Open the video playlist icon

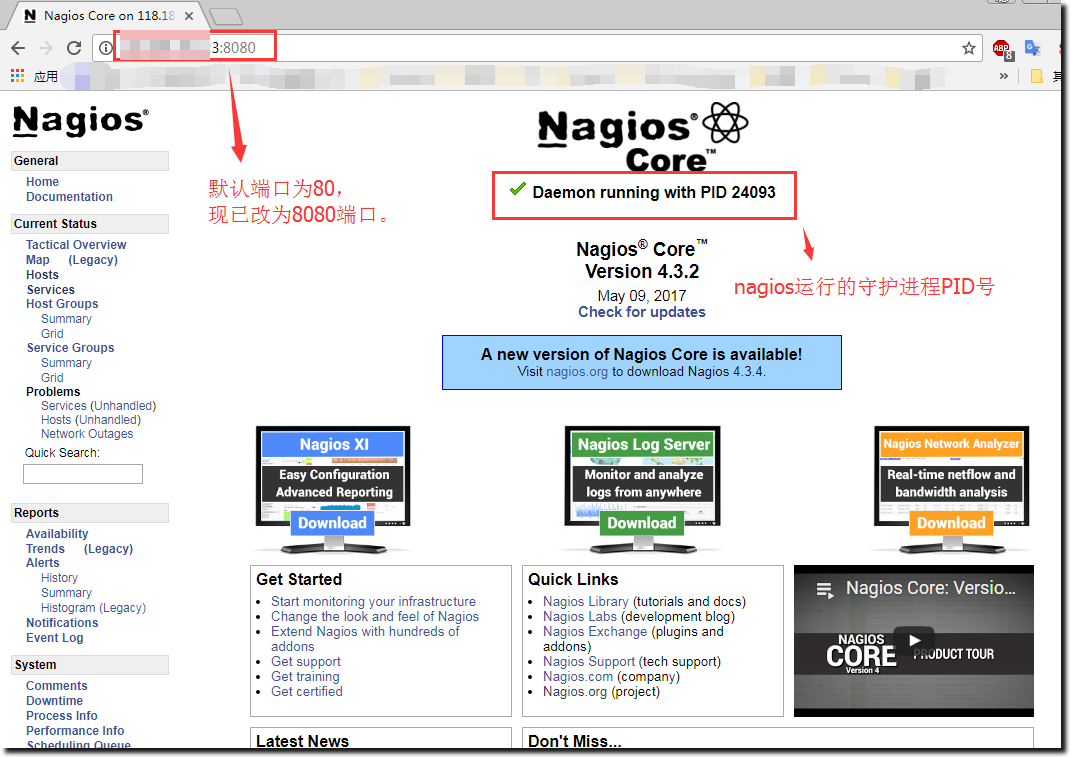(x=825, y=590)
